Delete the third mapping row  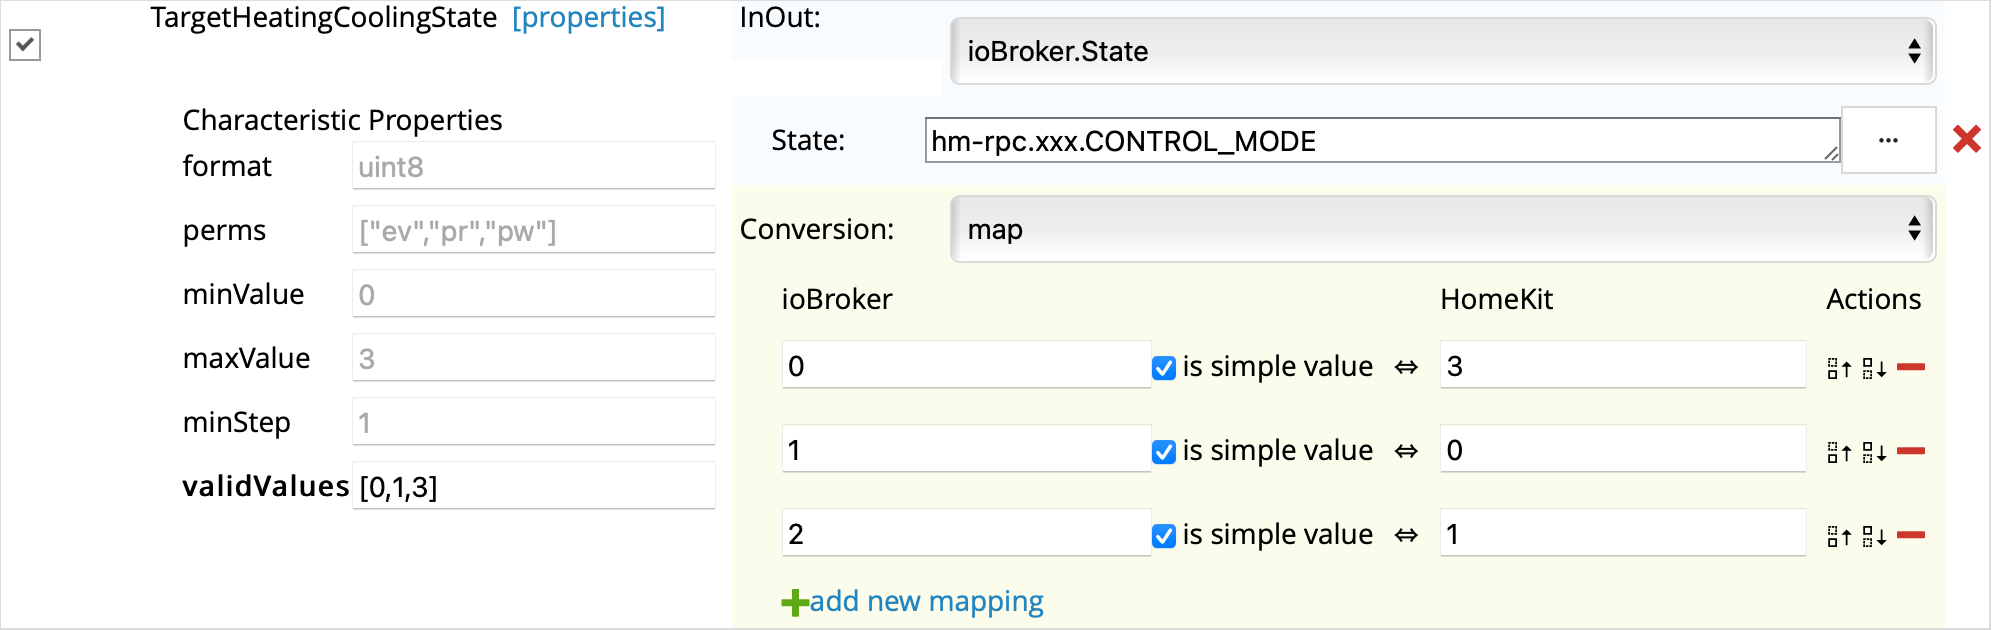(x=1911, y=535)
